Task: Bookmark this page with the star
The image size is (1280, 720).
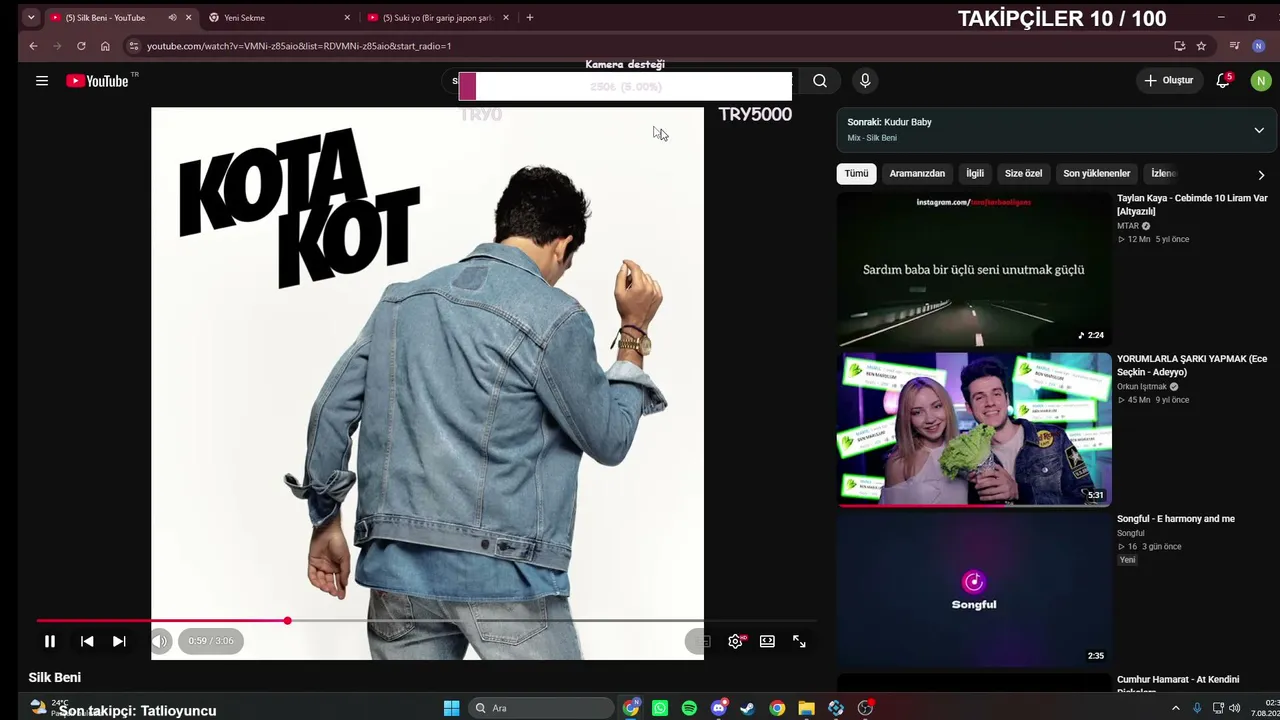Action: click(1201, 46)
